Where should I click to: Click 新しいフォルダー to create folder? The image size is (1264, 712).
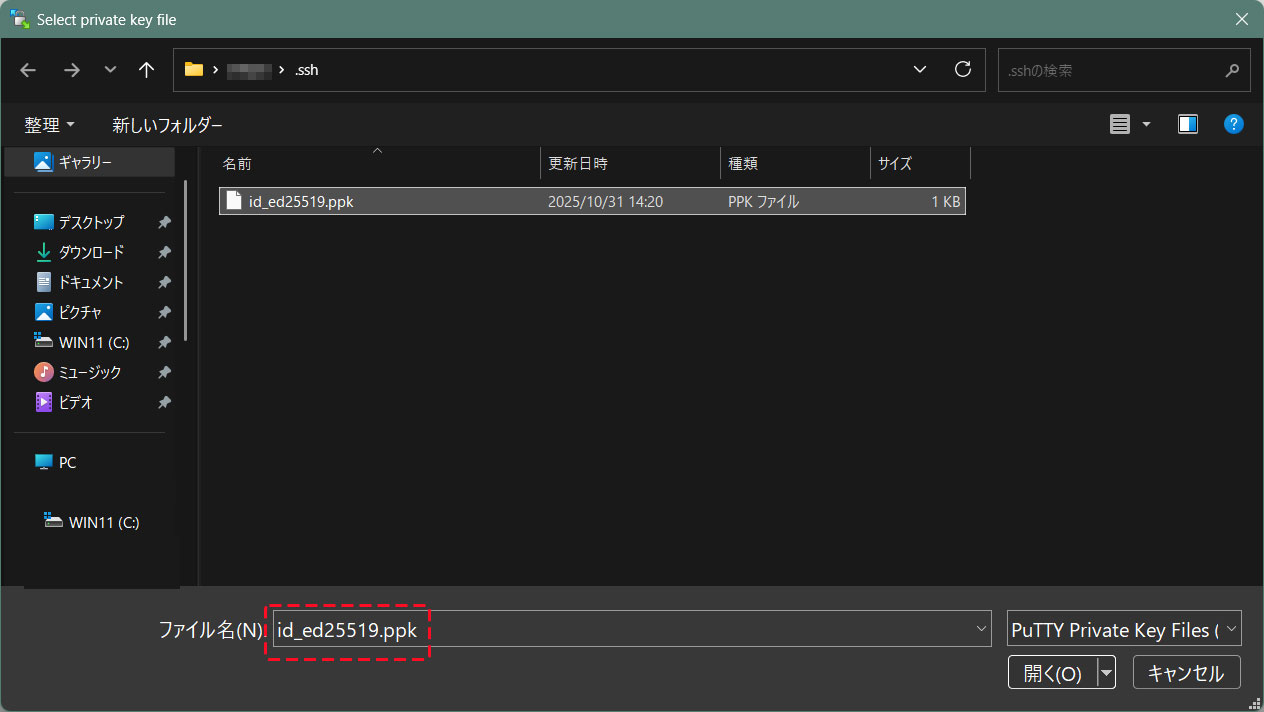pyautogui.click(x=167, y=125)
